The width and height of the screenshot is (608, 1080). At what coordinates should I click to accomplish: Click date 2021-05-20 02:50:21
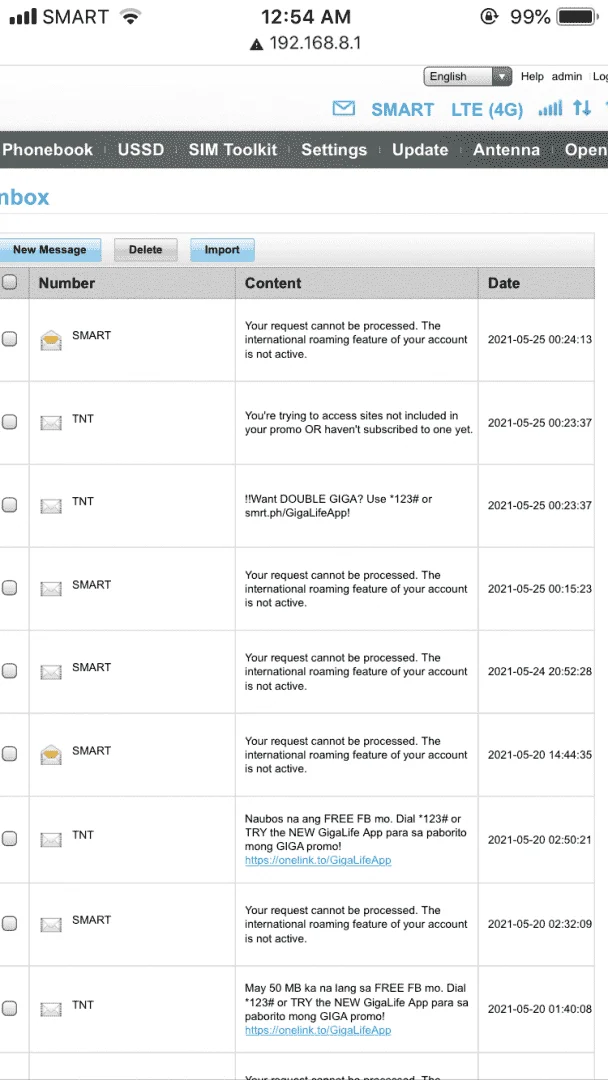(540, 840)
